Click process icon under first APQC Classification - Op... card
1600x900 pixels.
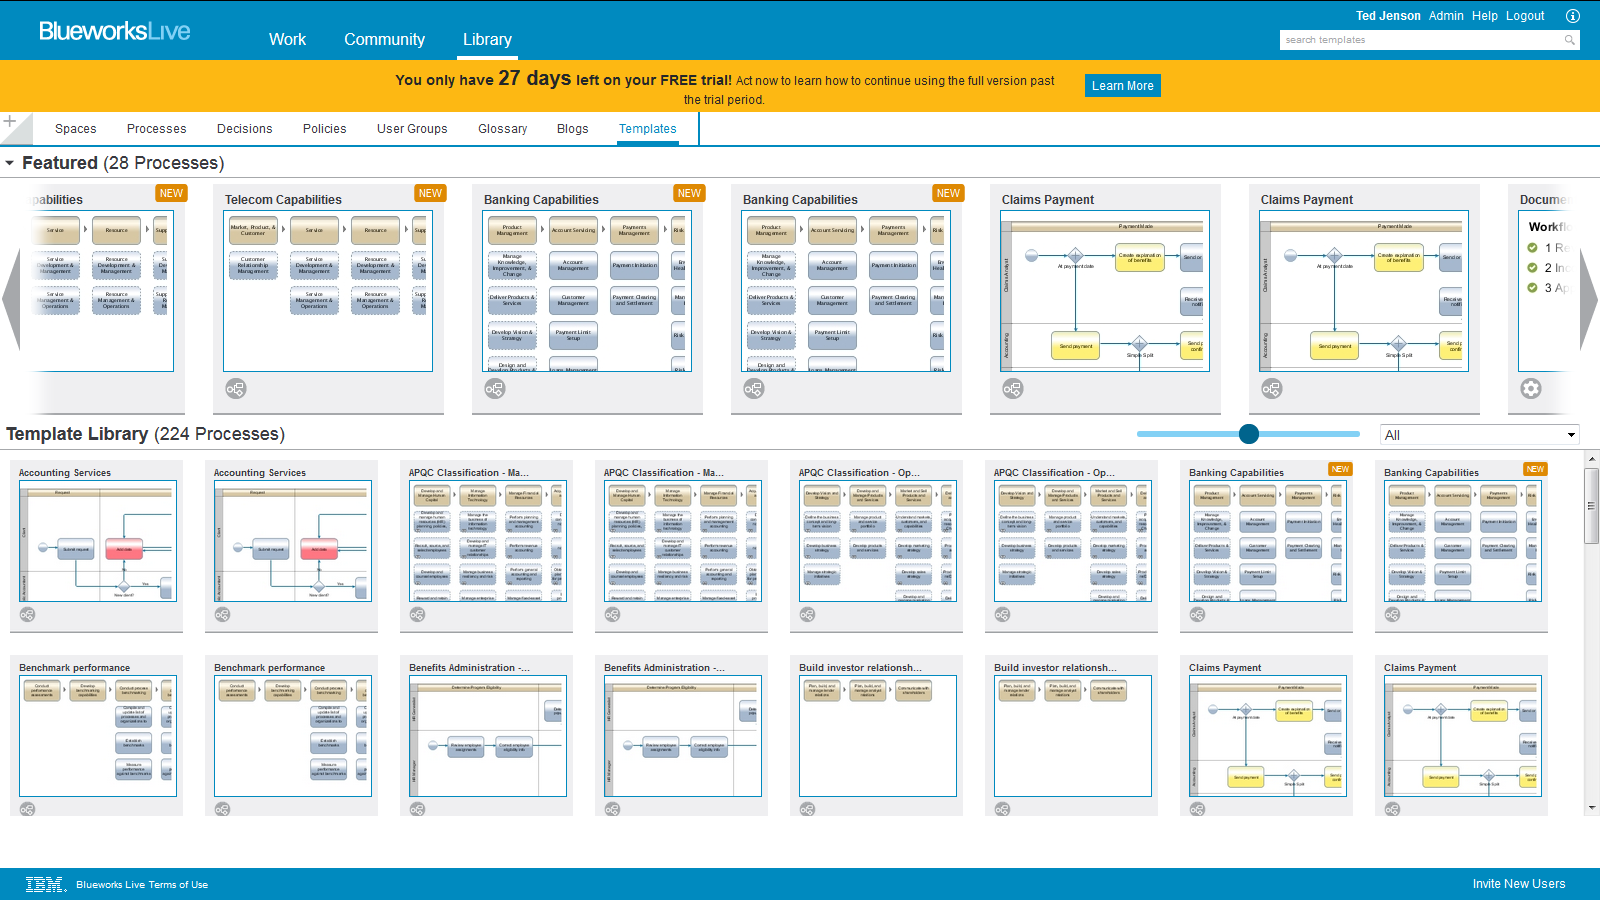[808, 615]
